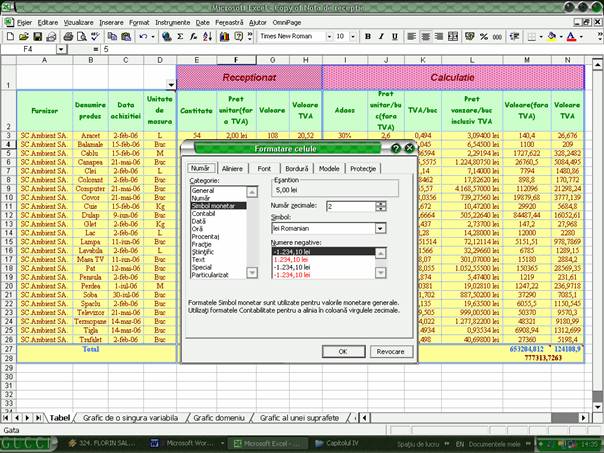Create a new workbook with New icon

10,37
